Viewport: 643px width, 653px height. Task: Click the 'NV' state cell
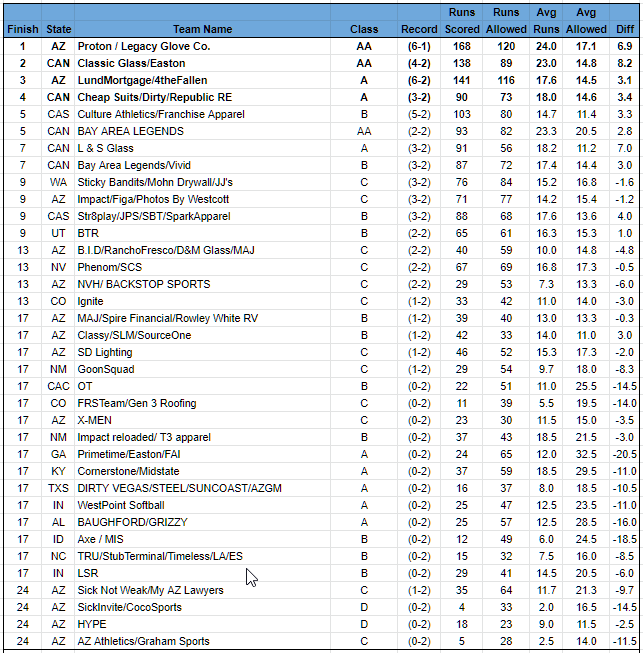click(x=58, y=267)
